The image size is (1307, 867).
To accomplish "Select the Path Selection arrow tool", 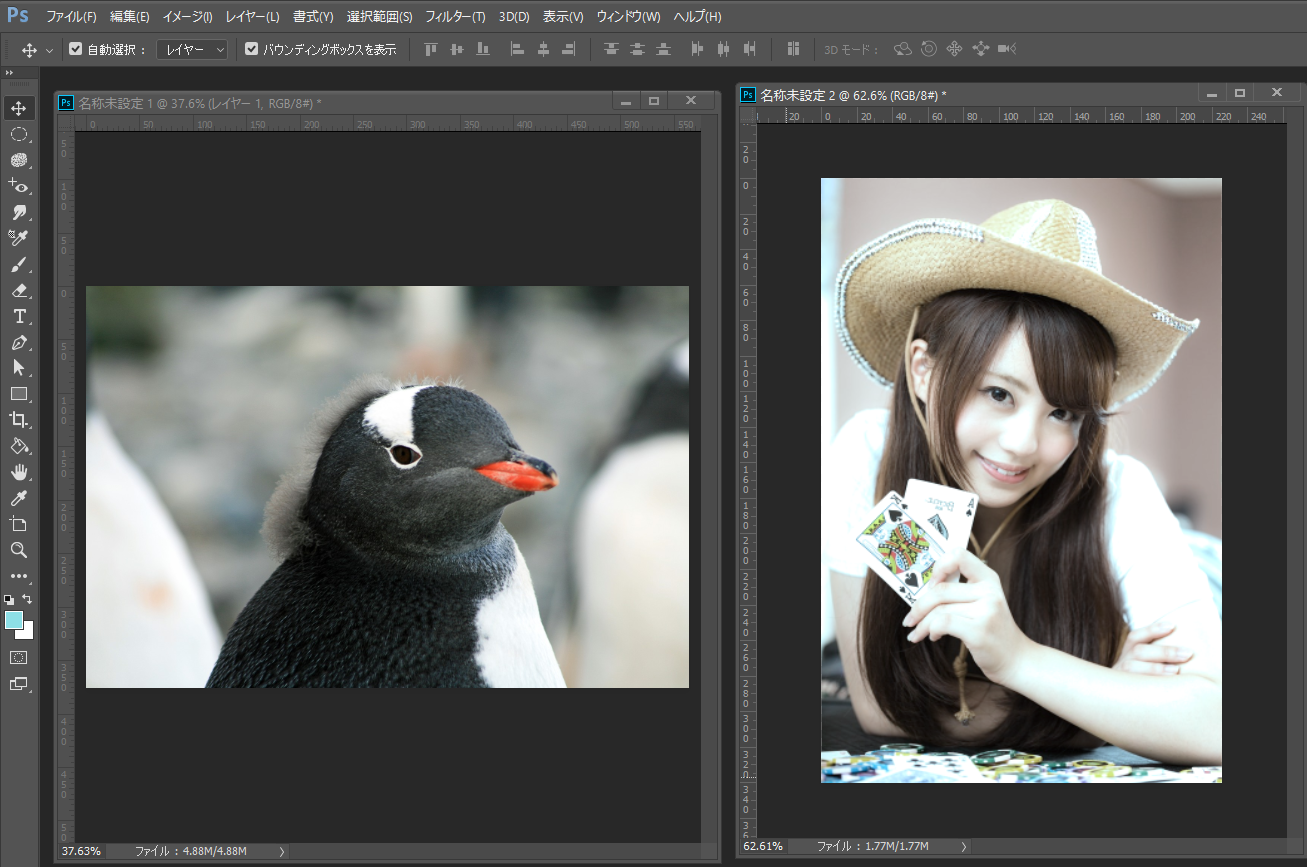I will pyautogui.click(x=19, y=368).
